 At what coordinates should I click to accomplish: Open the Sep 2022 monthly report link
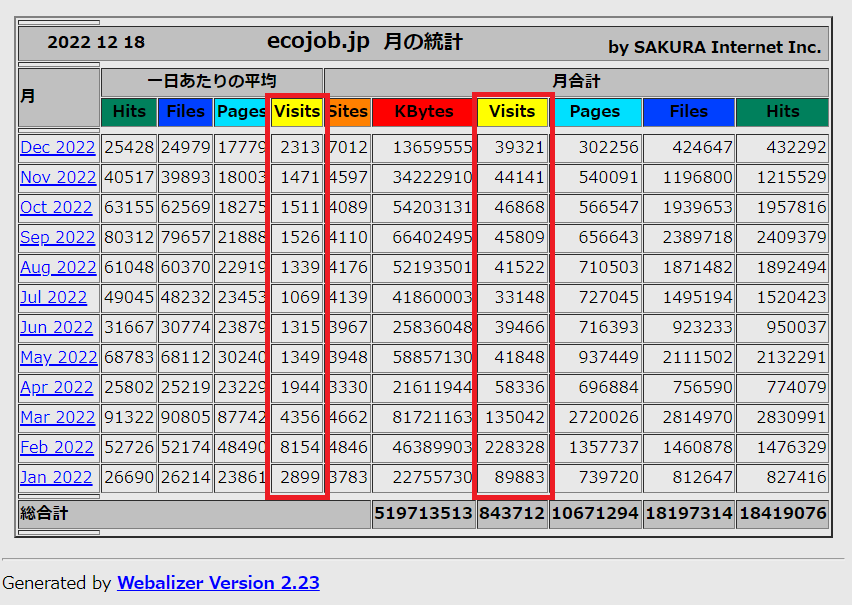(x=58, y=238)
